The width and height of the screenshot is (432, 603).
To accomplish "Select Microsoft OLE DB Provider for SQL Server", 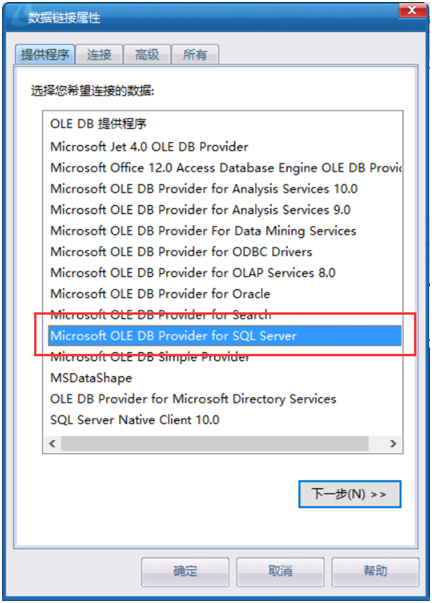I will pyautogui.click(x=225, y=336).
